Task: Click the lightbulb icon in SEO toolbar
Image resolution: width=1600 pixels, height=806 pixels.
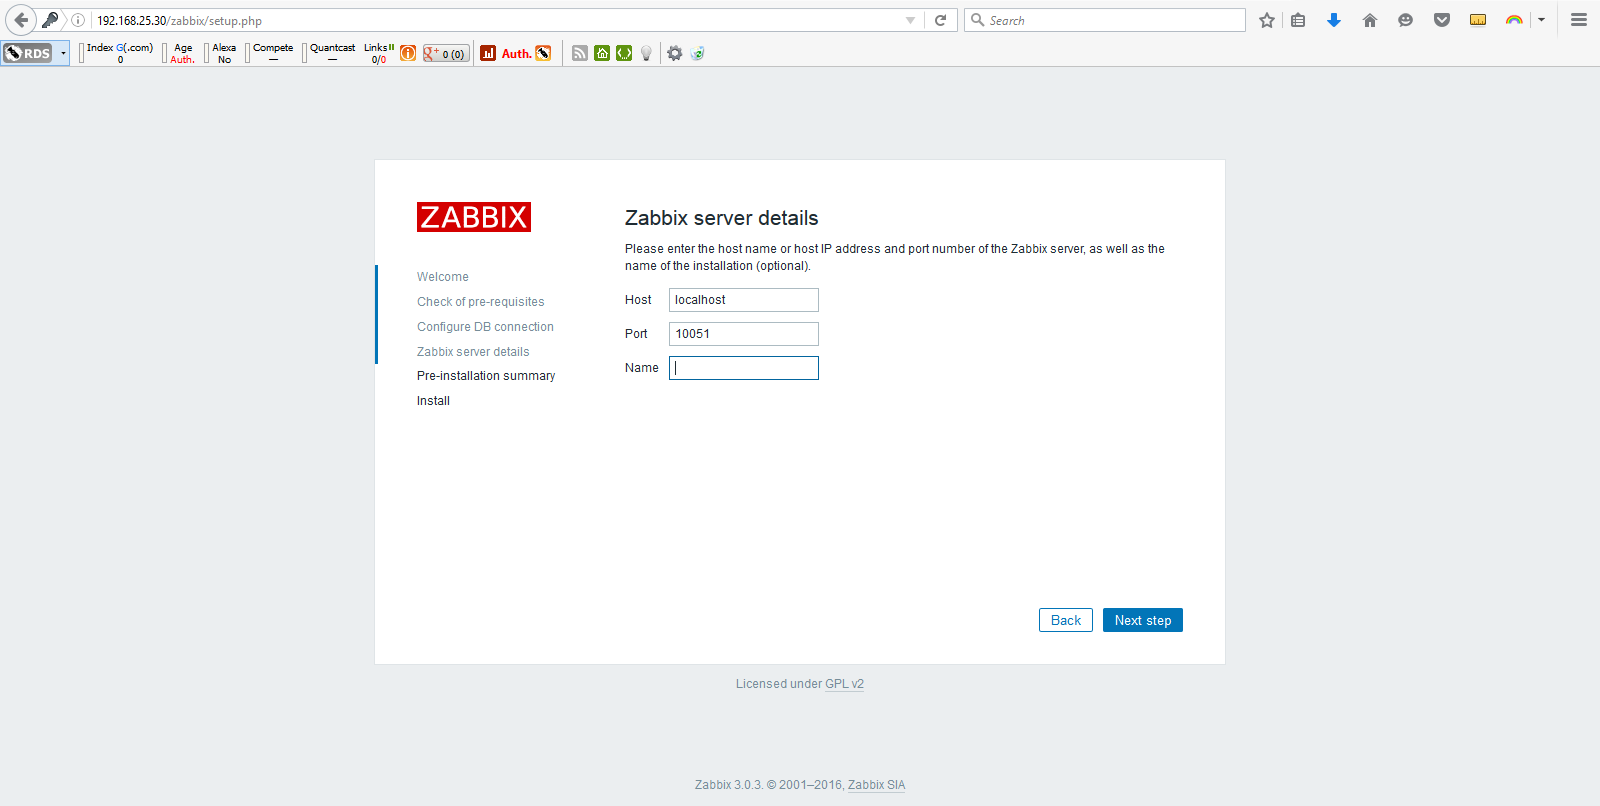Action: pyautogui.click(x=647, y=53)
